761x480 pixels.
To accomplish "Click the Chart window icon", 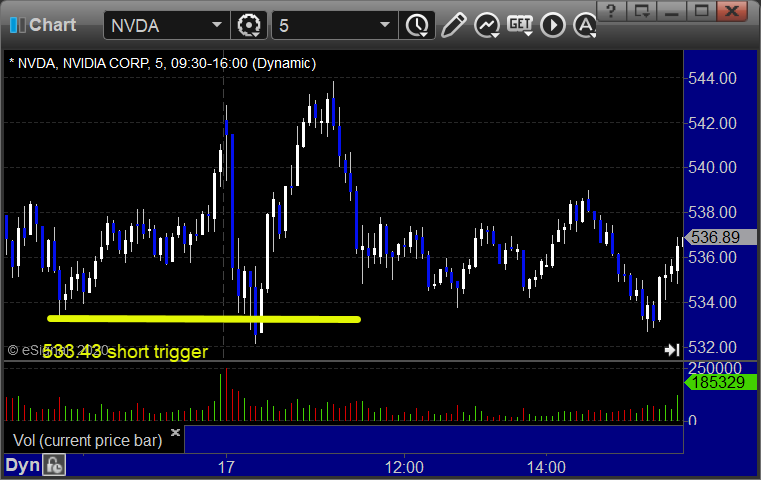I will [x=17, y=25].
